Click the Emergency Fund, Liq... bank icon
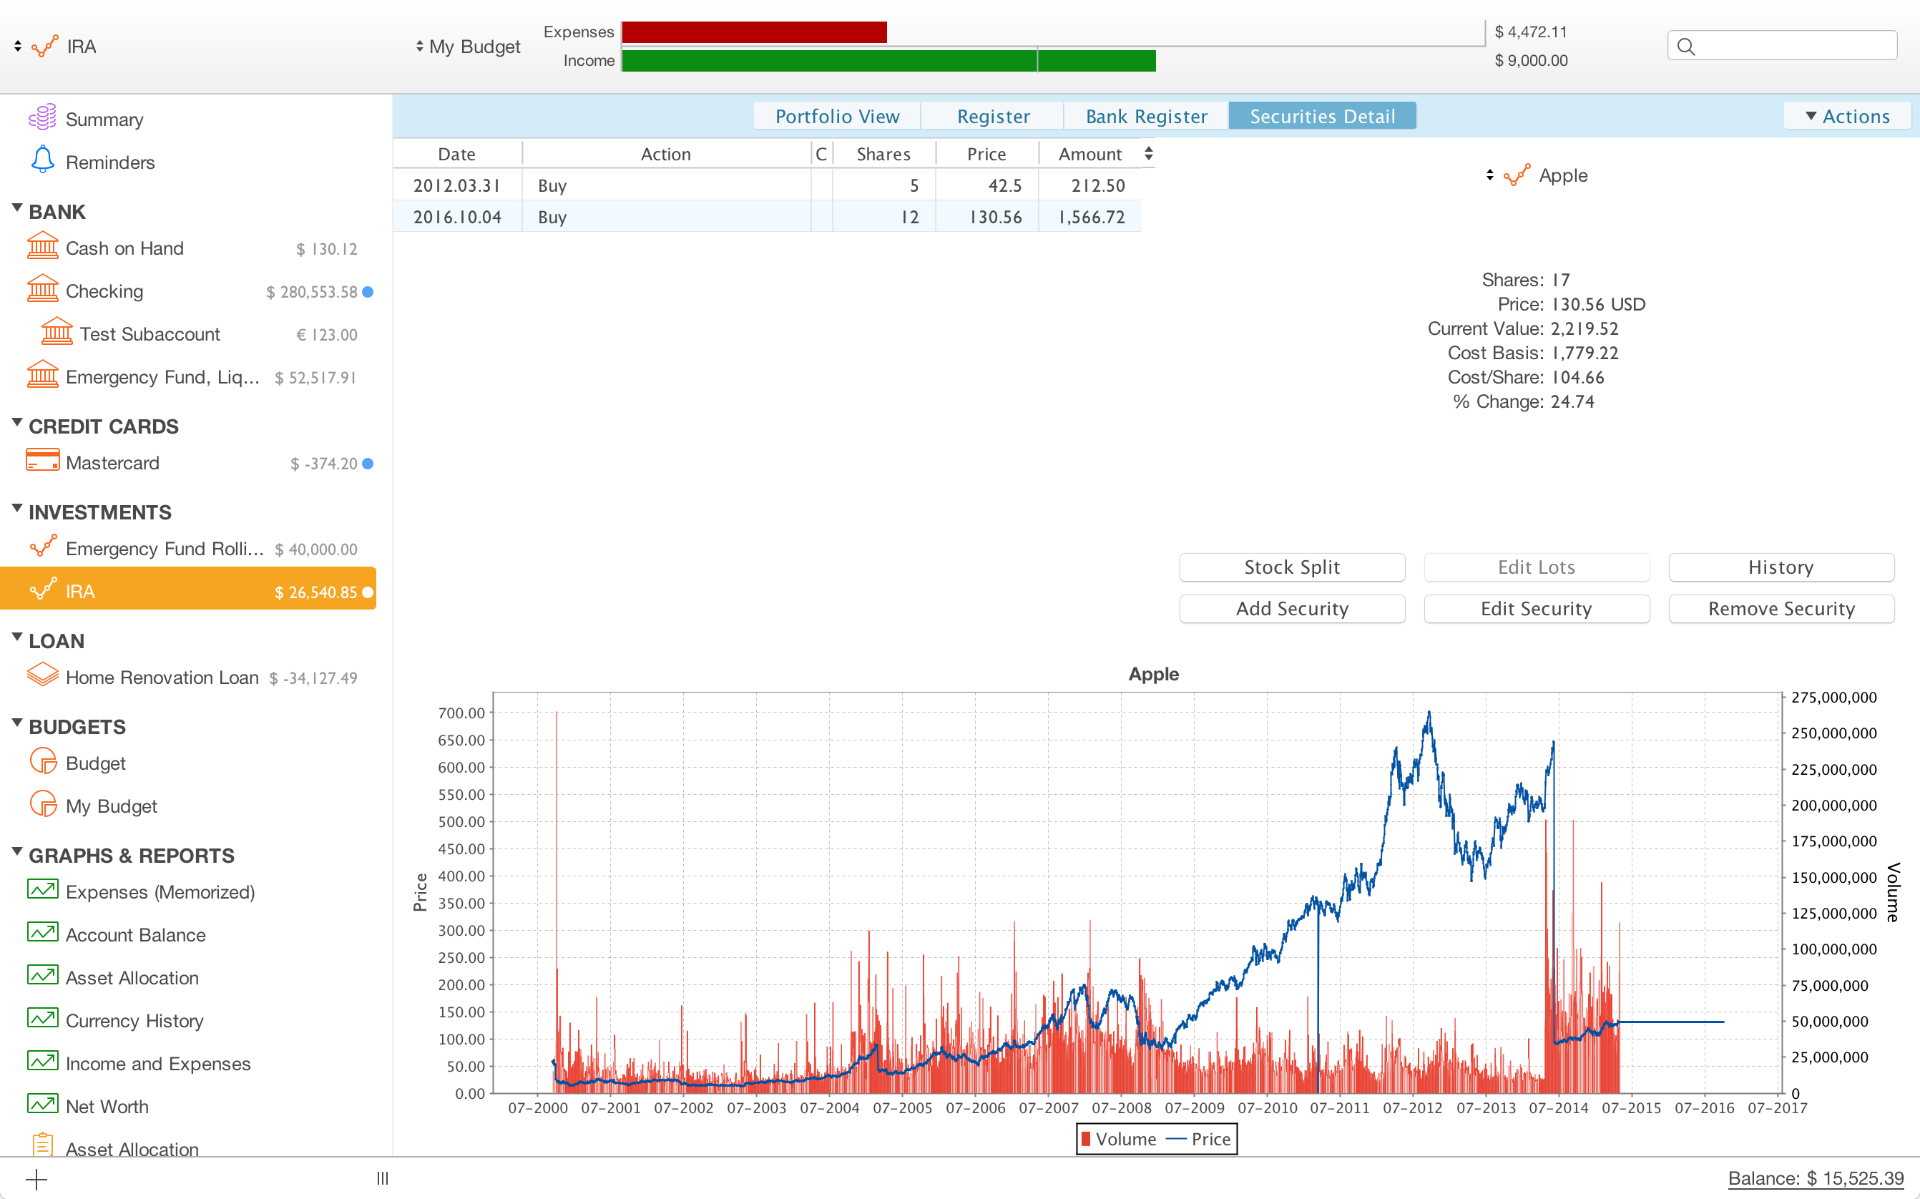The height and width of the screenshot is (1199, 1920). pos(42,375)
